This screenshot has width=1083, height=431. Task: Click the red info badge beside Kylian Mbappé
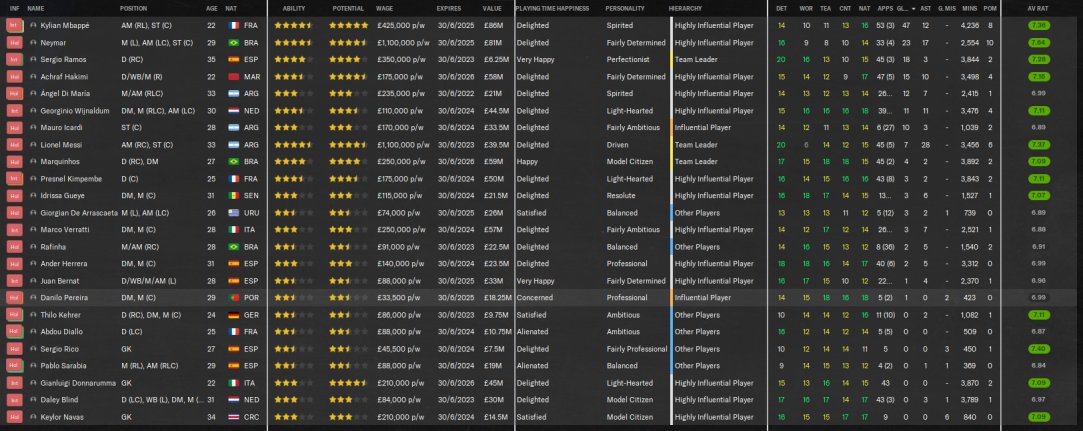point(15,26)
